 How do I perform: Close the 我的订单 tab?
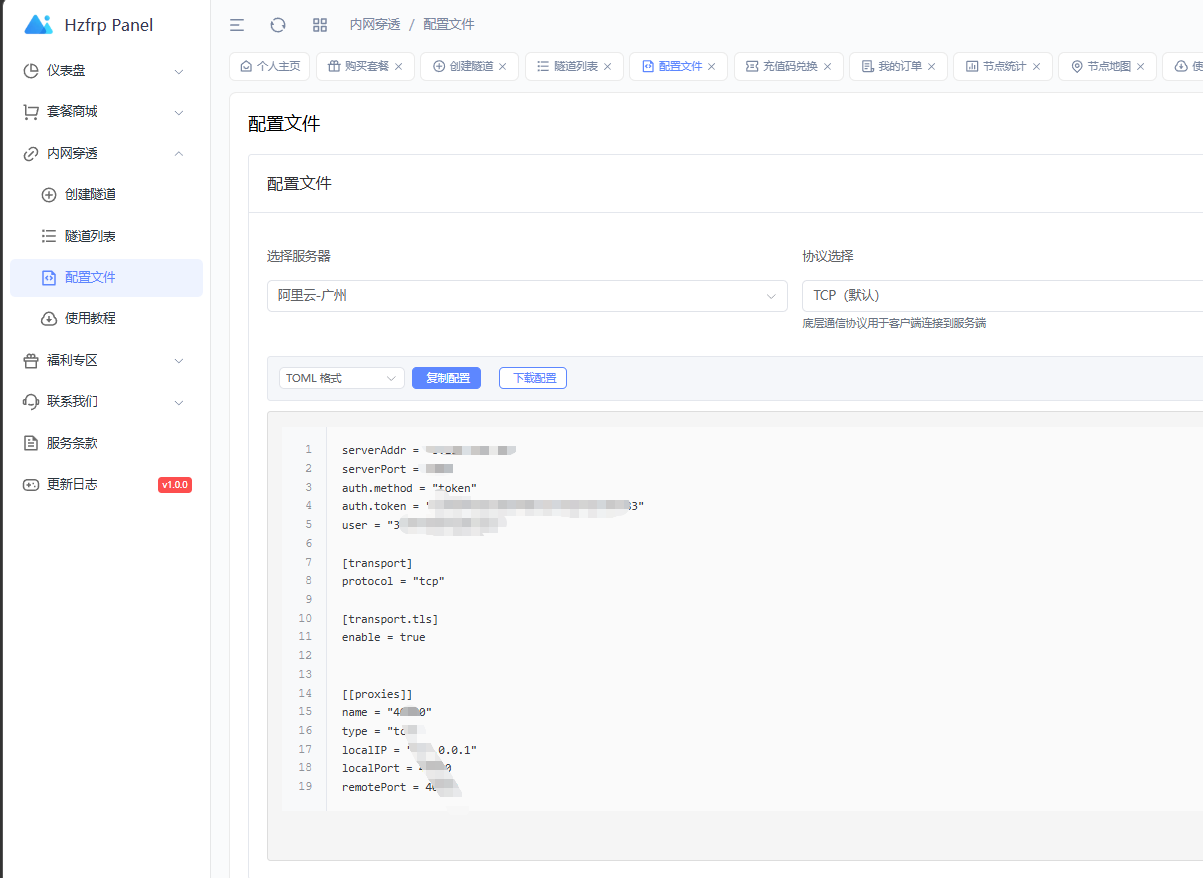point(931,67)
